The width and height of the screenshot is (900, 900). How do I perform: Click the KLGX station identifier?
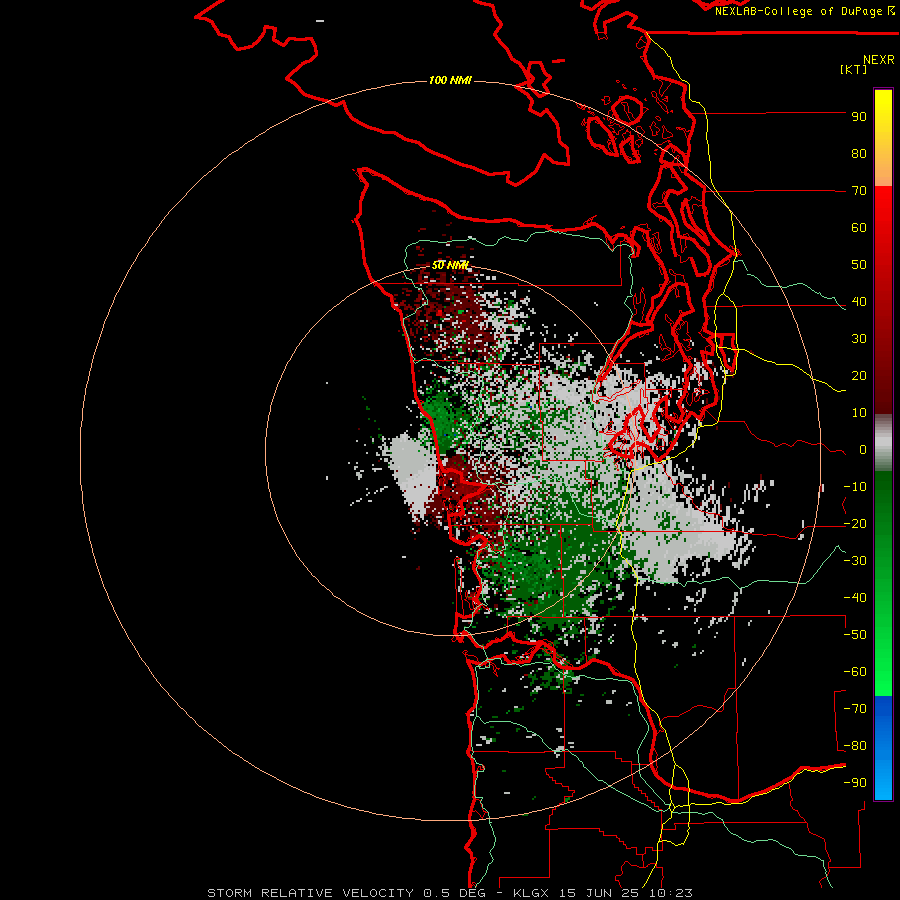[x=532, y=893]
